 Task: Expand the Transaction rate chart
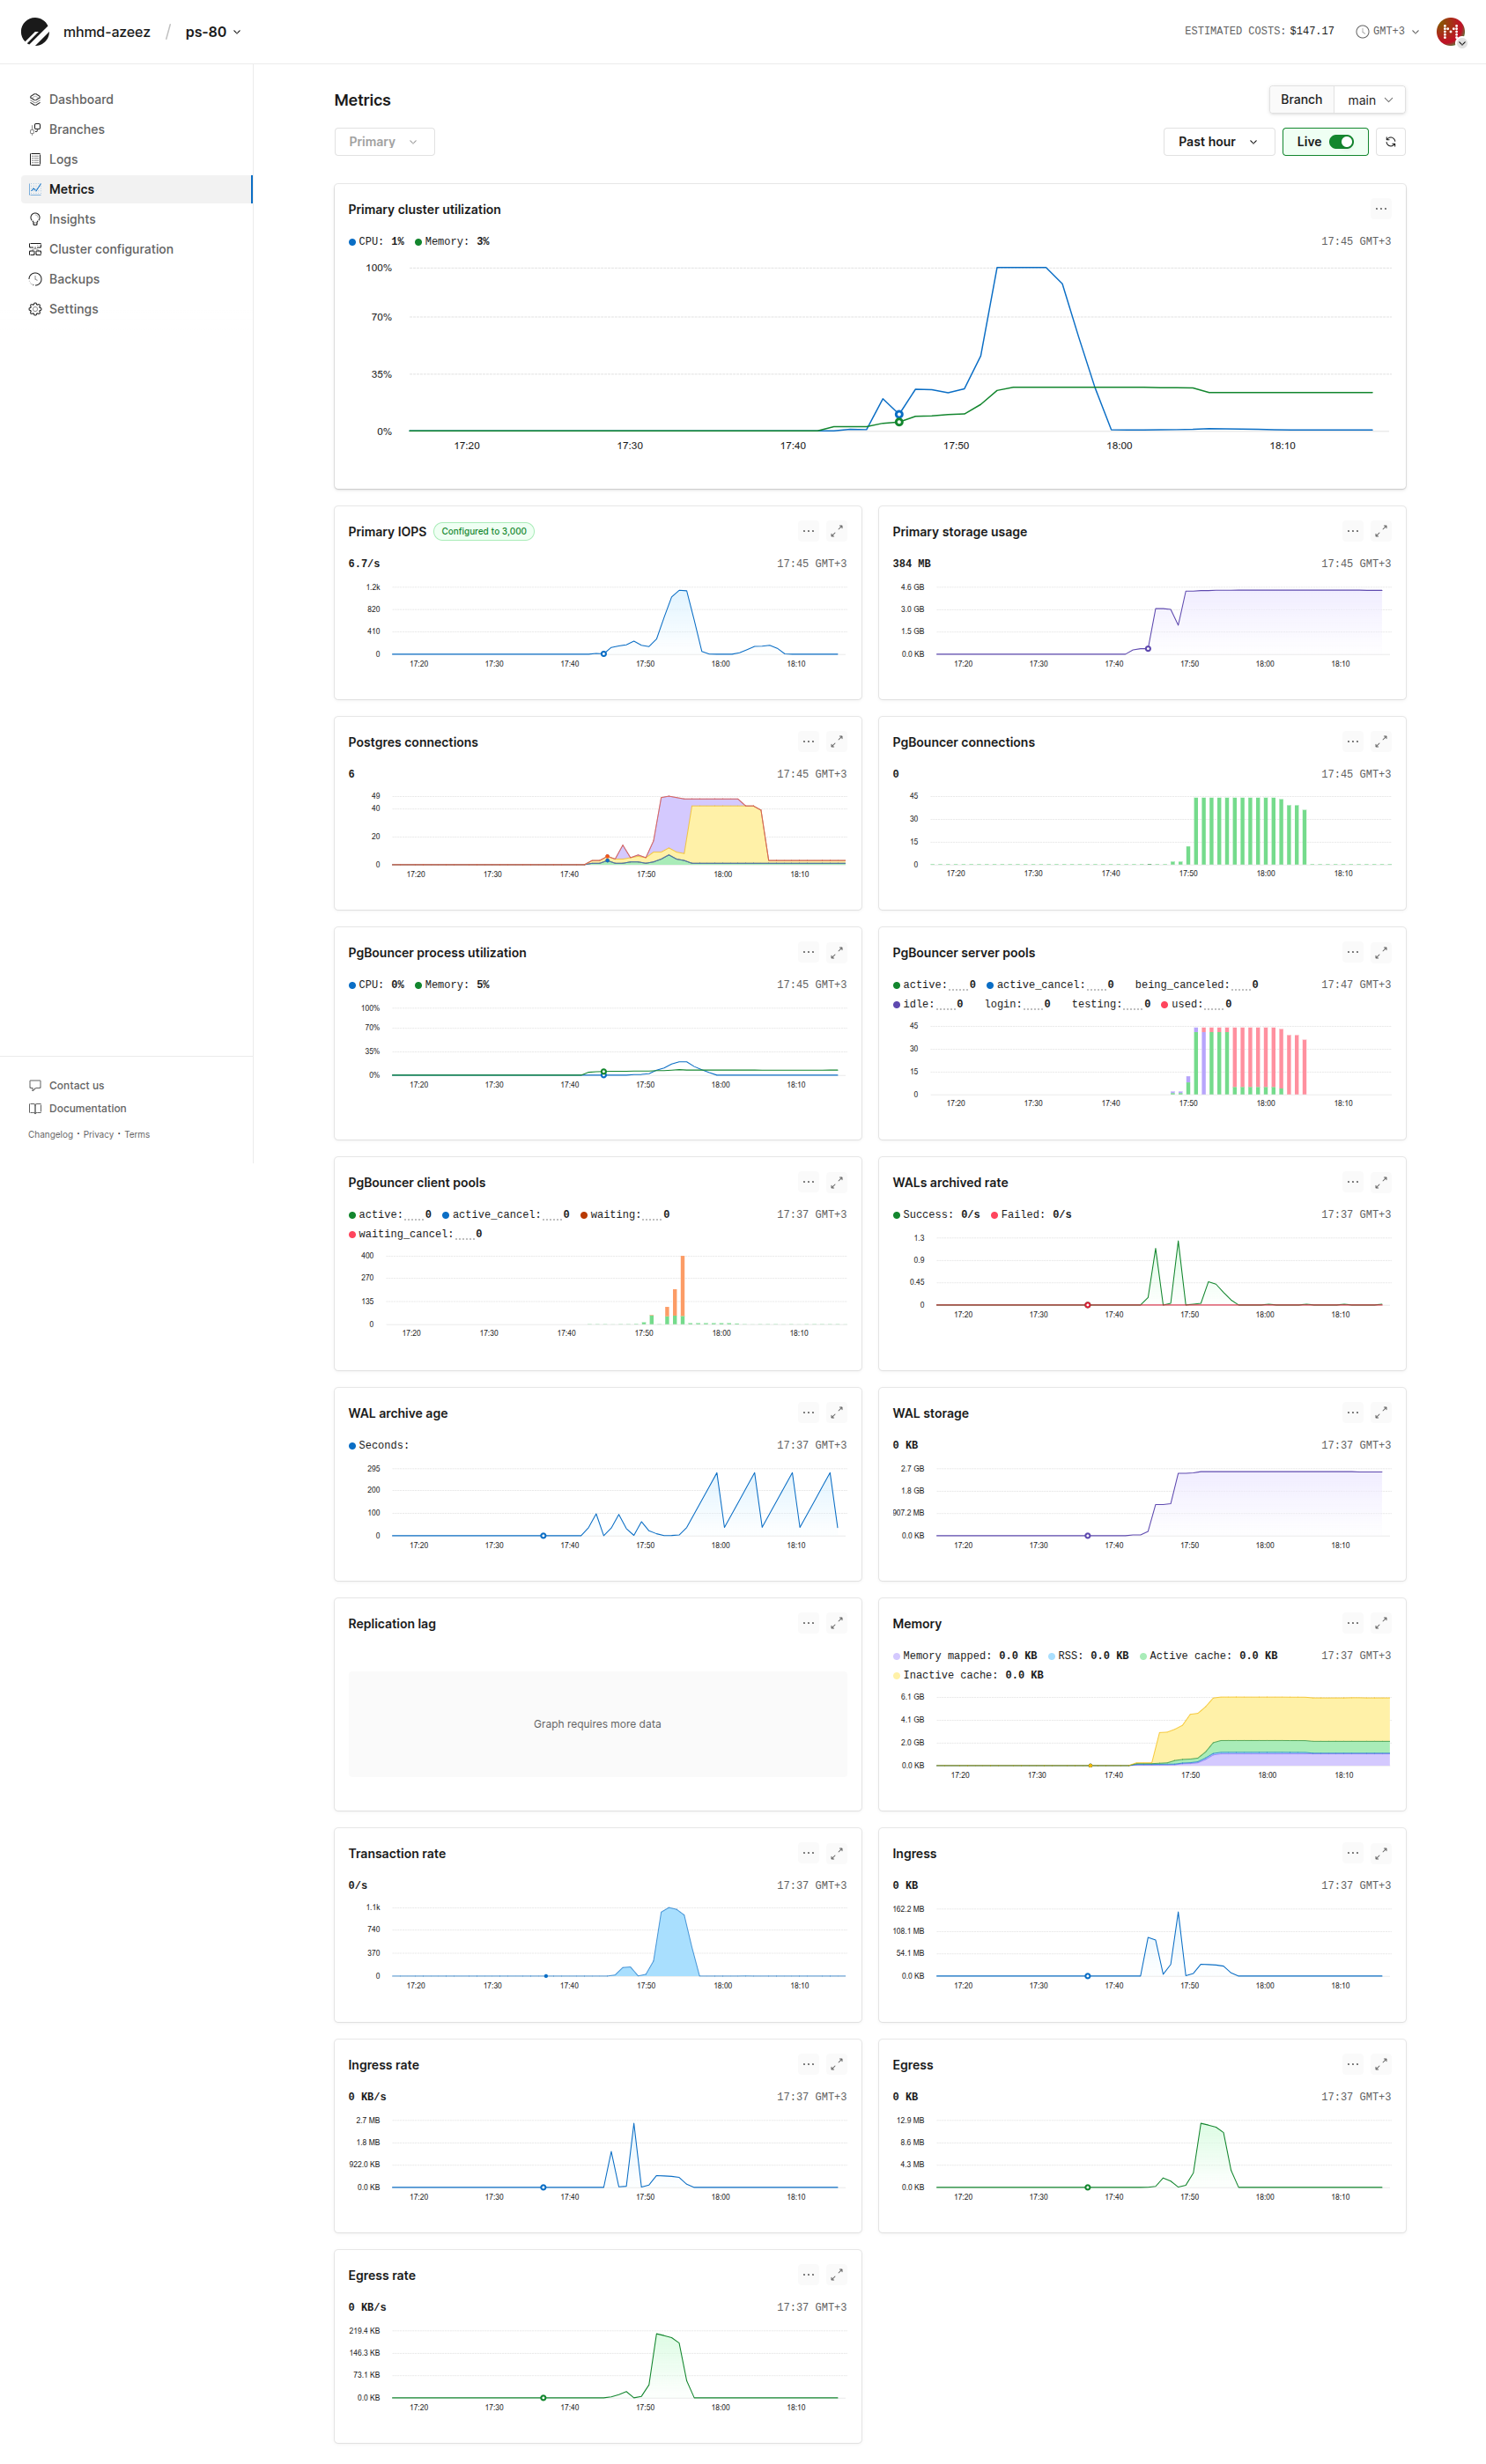(x=836, y=1853)
